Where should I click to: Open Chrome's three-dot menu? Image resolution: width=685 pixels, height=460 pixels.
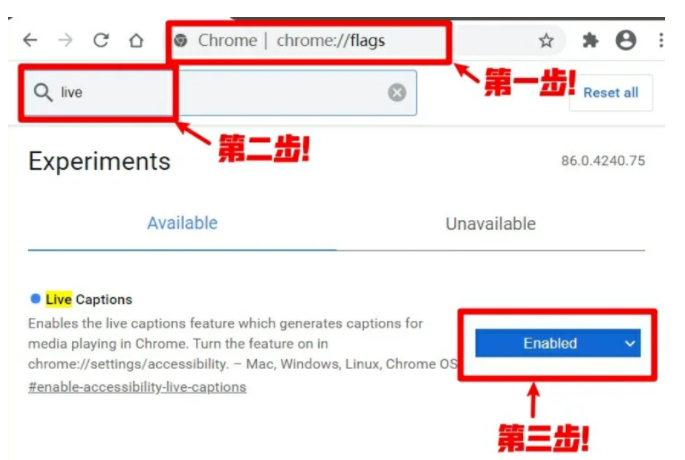point(661,40)
